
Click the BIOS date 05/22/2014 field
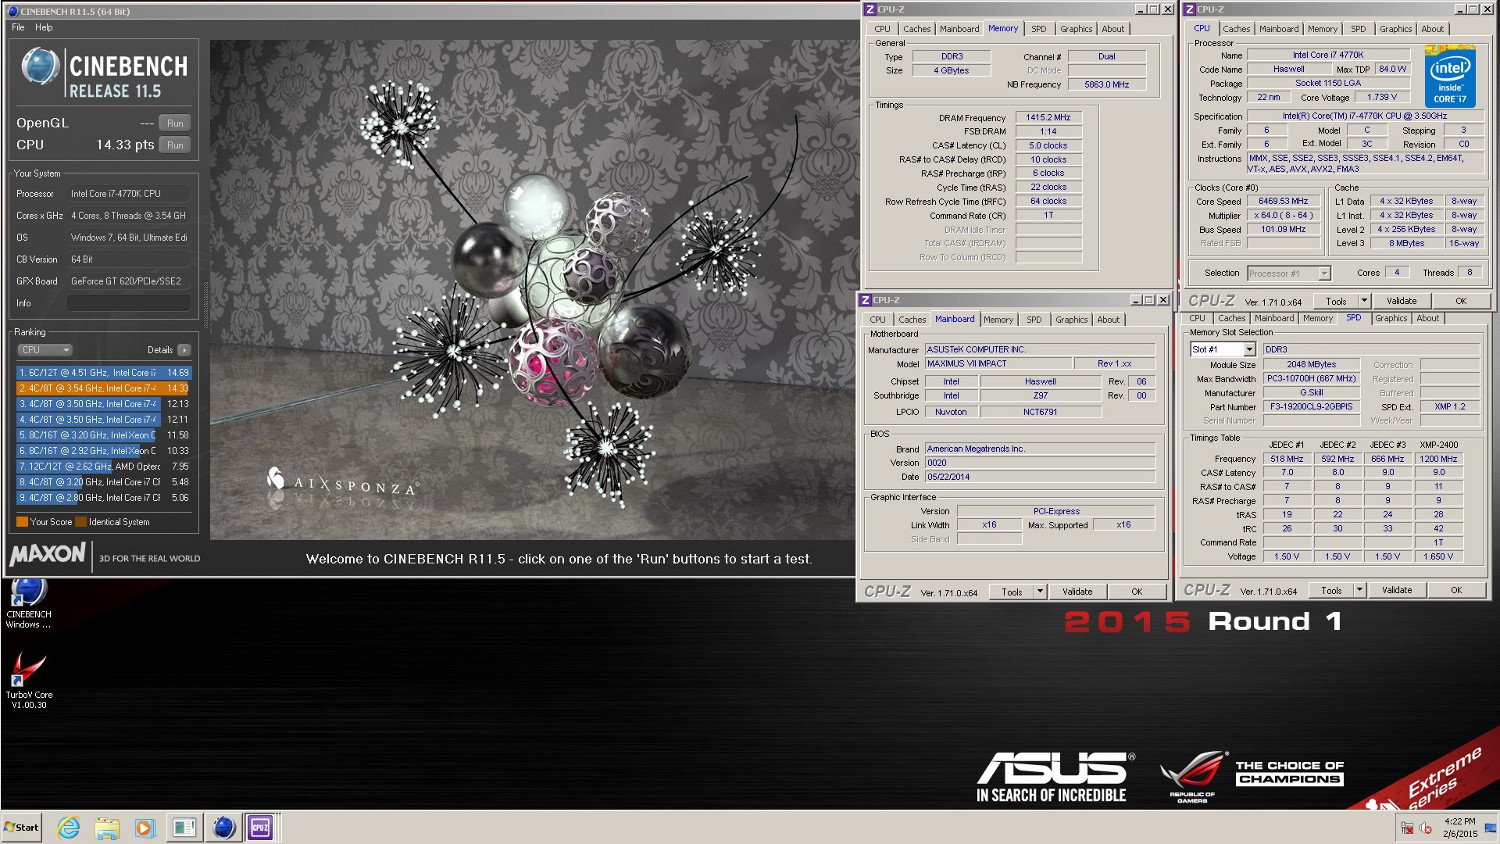1040,477
